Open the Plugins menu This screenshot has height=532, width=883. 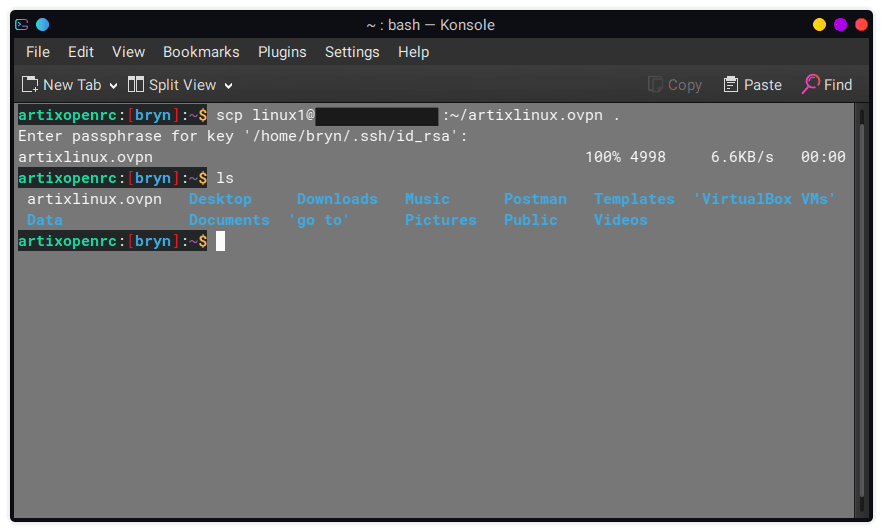[282, 52]
